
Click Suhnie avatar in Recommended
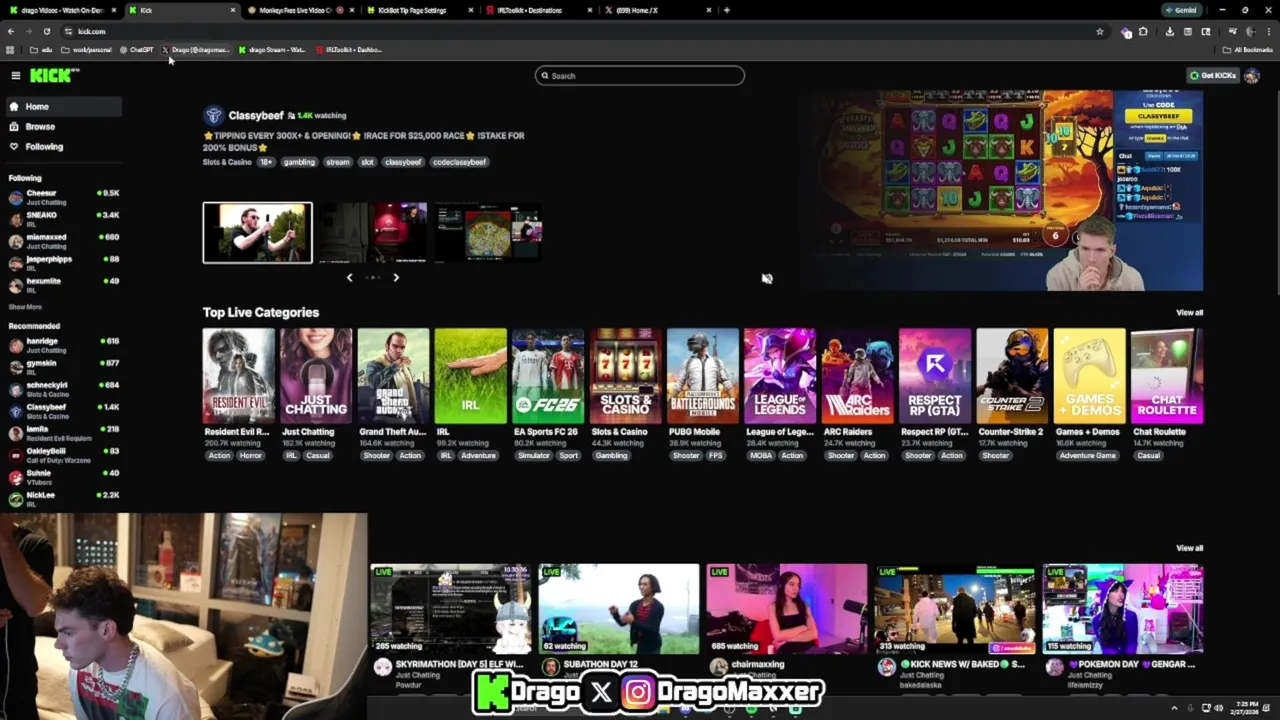pos(15,477)
